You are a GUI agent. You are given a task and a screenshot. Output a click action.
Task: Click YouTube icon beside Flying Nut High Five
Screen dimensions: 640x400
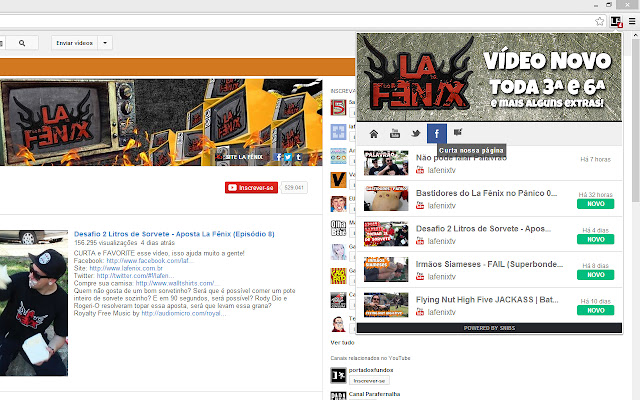pyautogui.click(x=420, y=312)
